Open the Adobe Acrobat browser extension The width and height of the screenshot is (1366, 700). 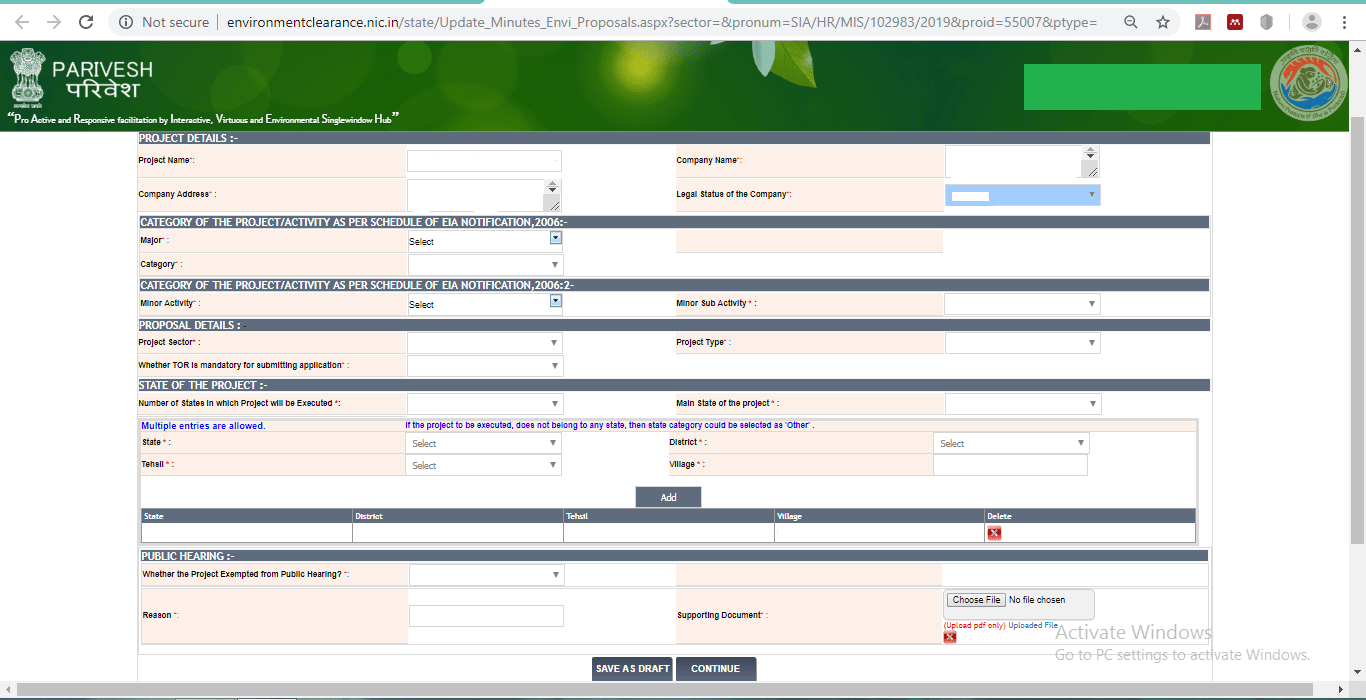tap(1203, 20)
